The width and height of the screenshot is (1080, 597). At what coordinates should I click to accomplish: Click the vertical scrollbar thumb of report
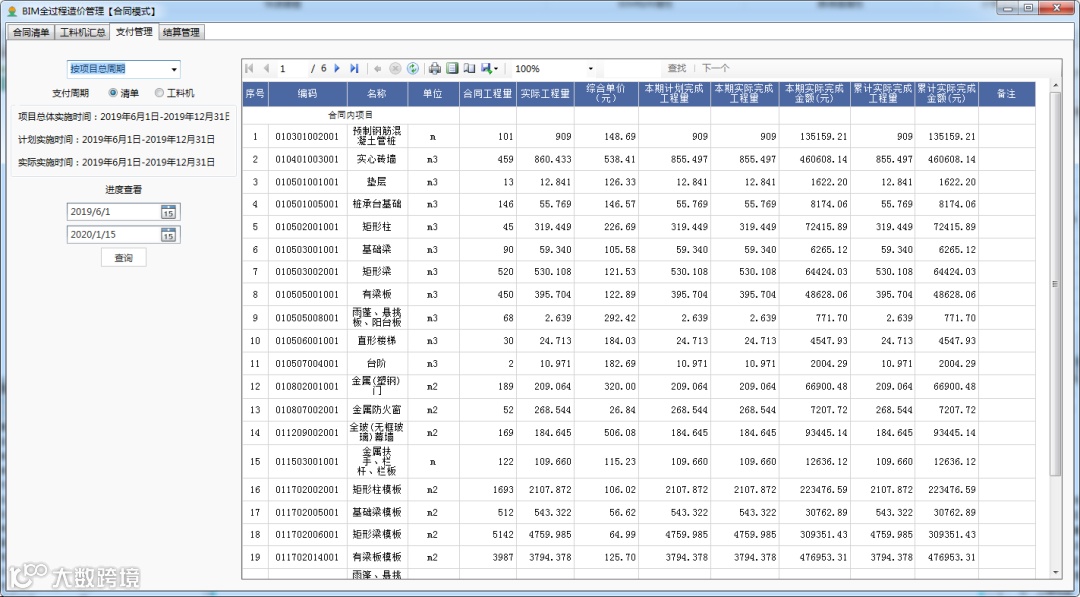(x=1055, y=282)
